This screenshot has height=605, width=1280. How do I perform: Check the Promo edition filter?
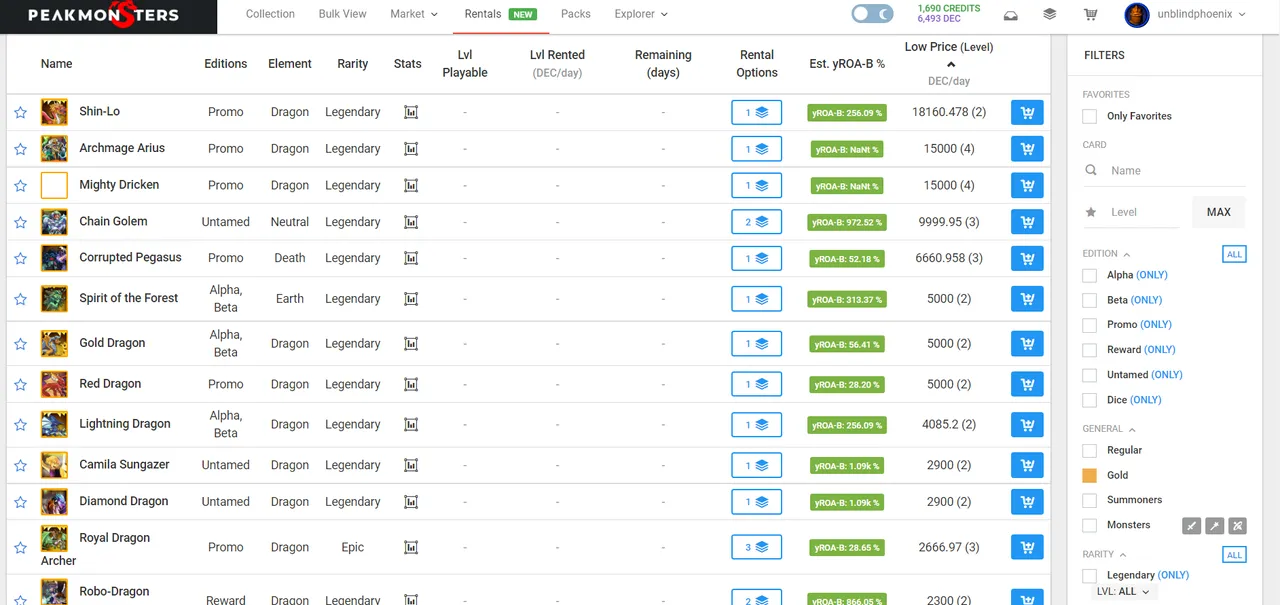click(1090, 325)
